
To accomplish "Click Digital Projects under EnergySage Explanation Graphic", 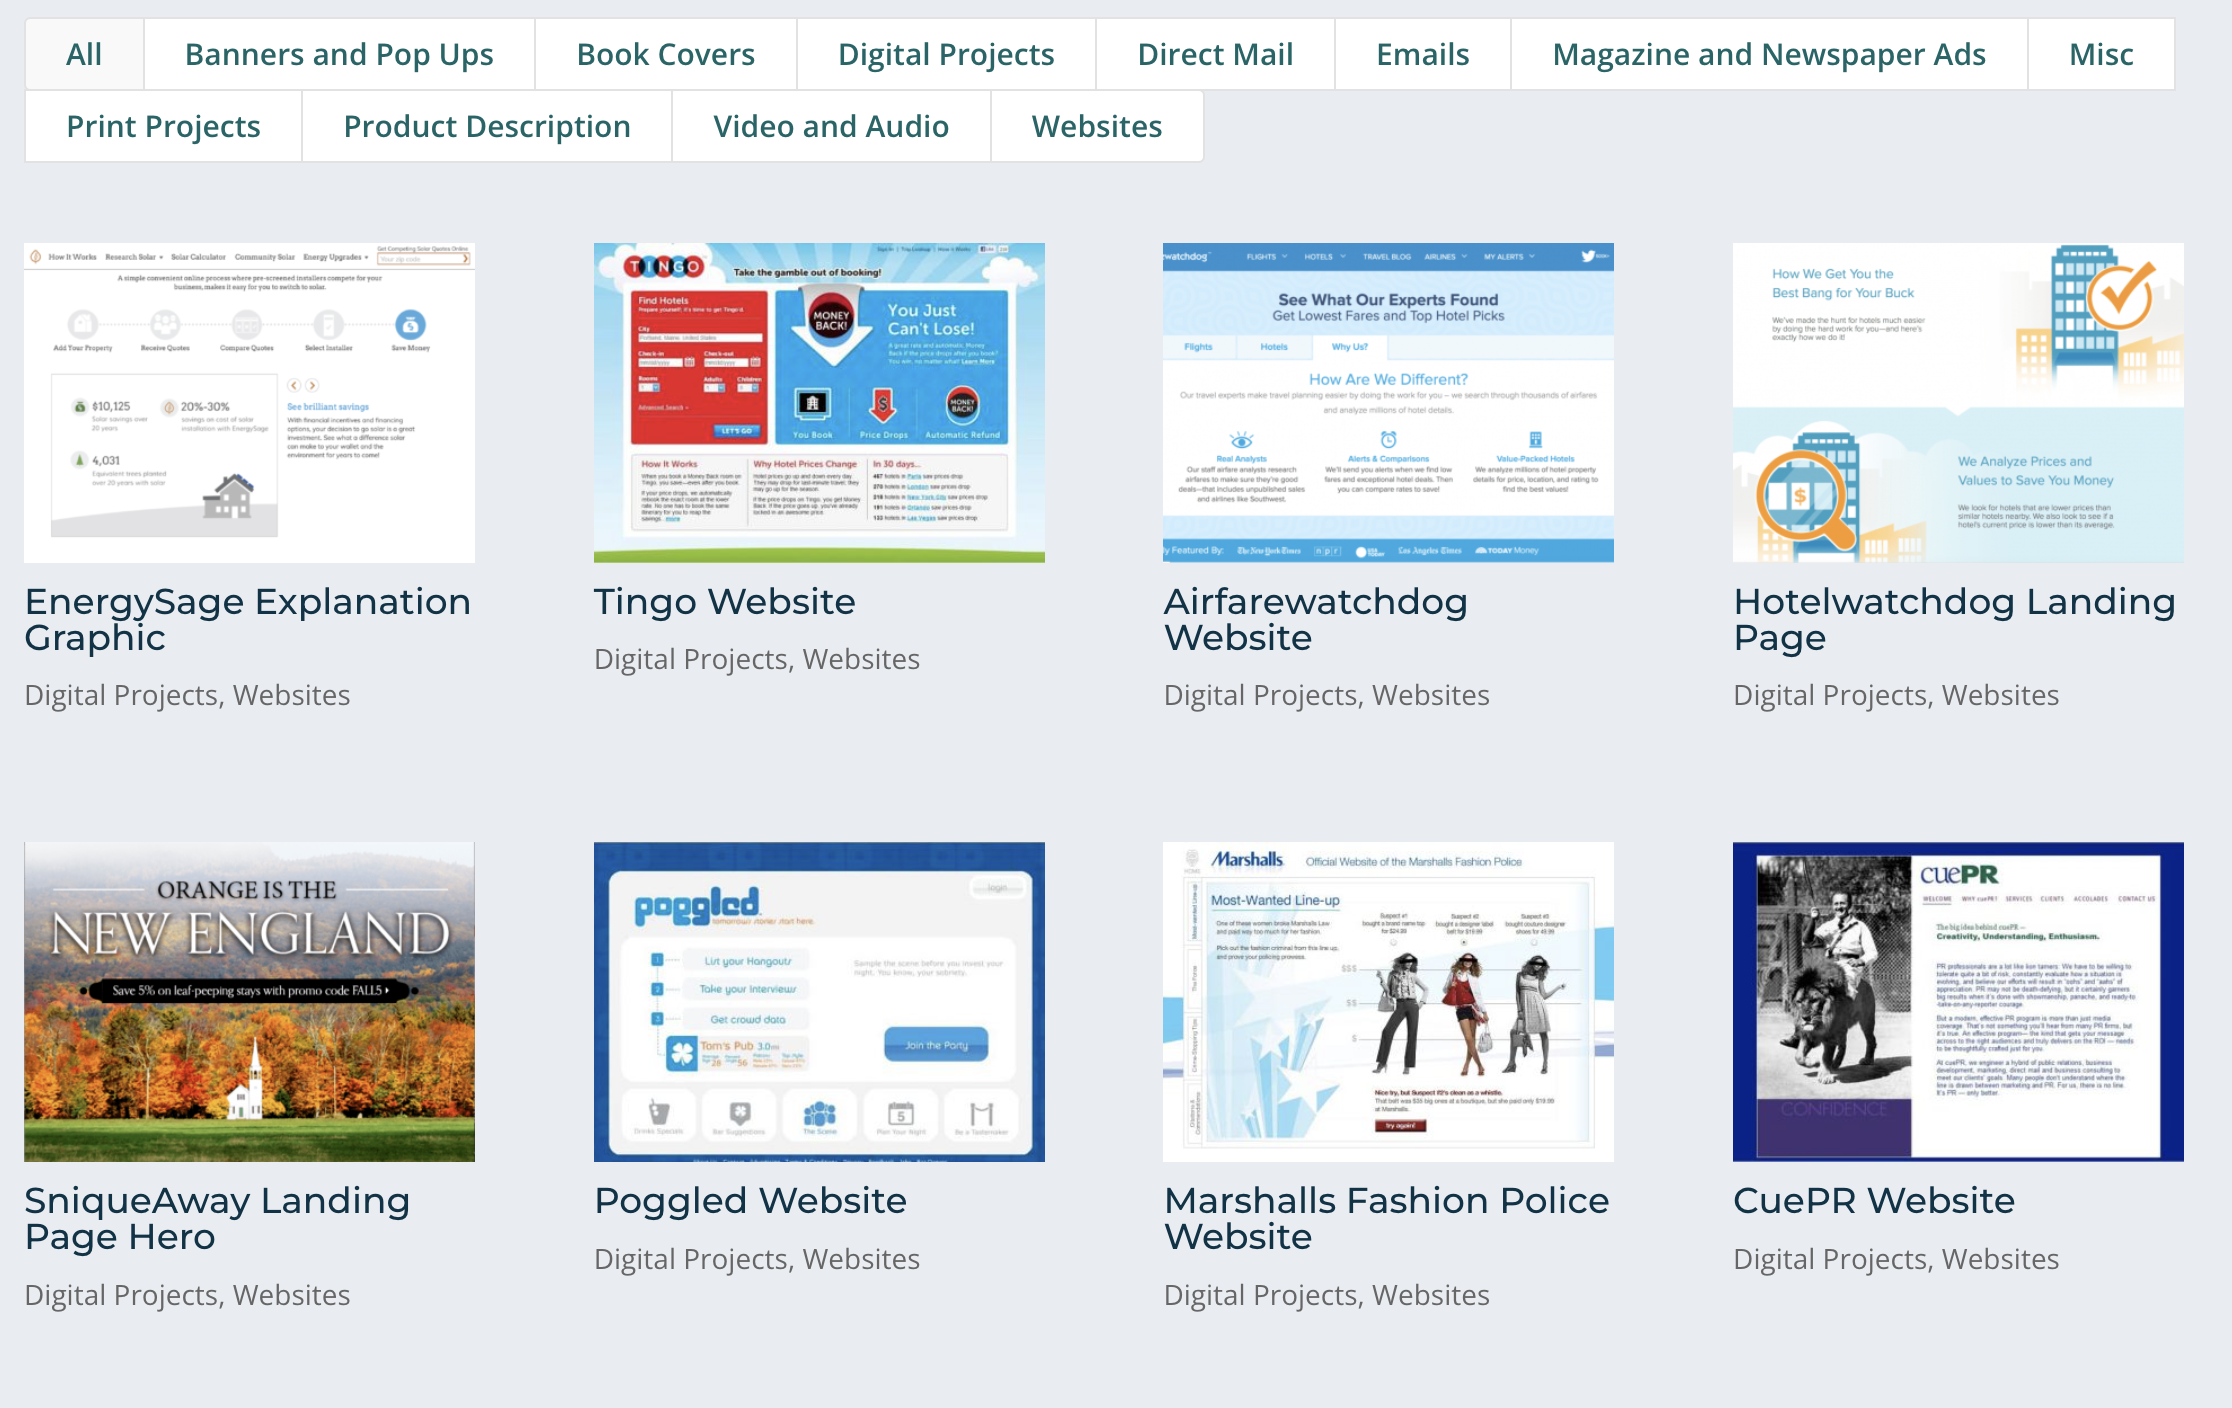I will point(121,696).
